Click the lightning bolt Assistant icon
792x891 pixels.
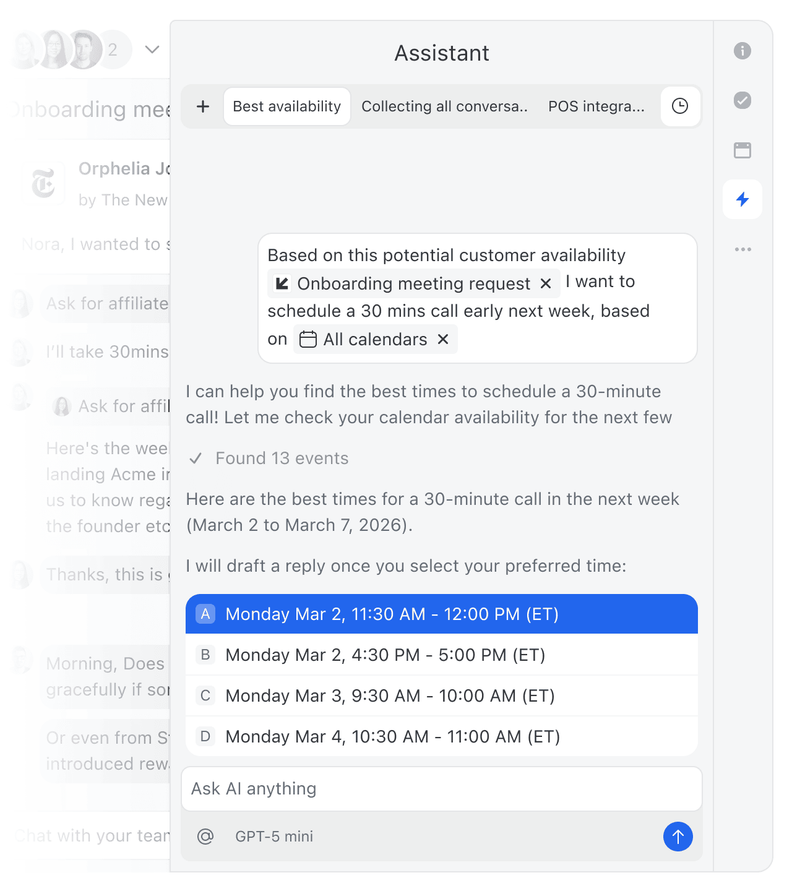[x=743, y=199]
